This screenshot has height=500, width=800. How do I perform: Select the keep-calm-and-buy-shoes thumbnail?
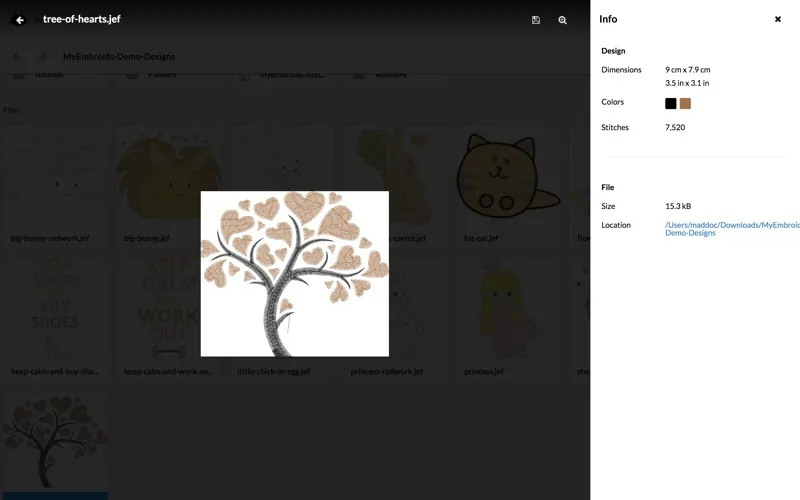(x=55, y=311)
